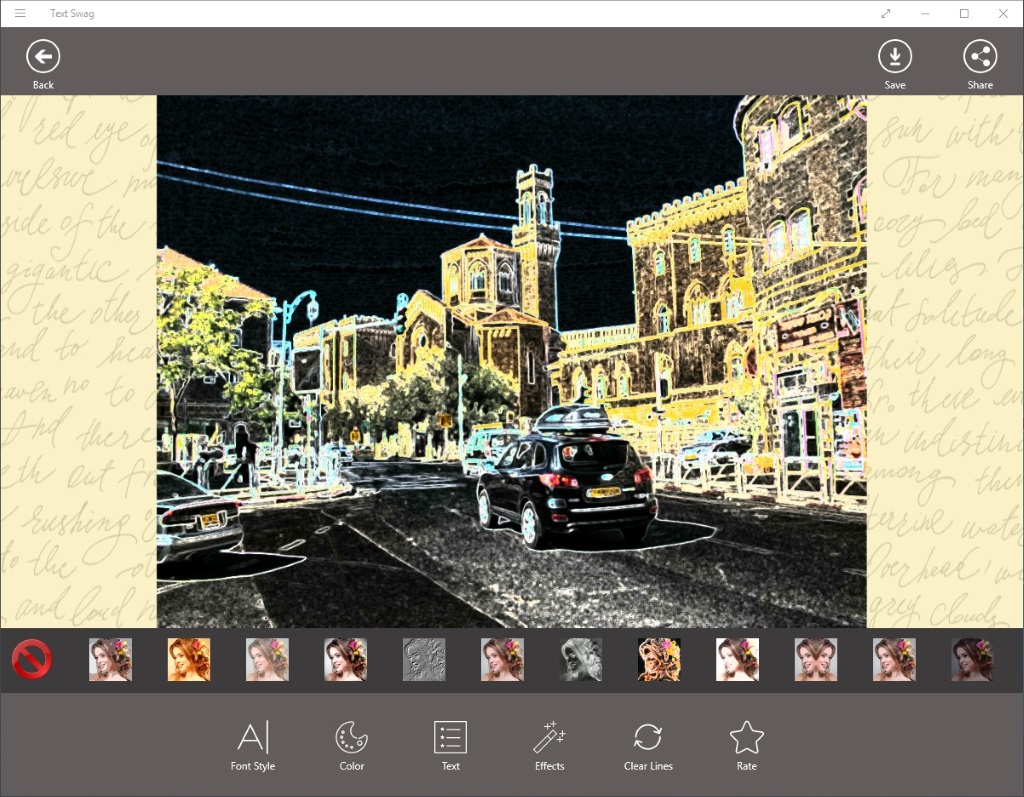Open the hamburger menu in title bar
1024x797 pixels.
tap(20, 13)
